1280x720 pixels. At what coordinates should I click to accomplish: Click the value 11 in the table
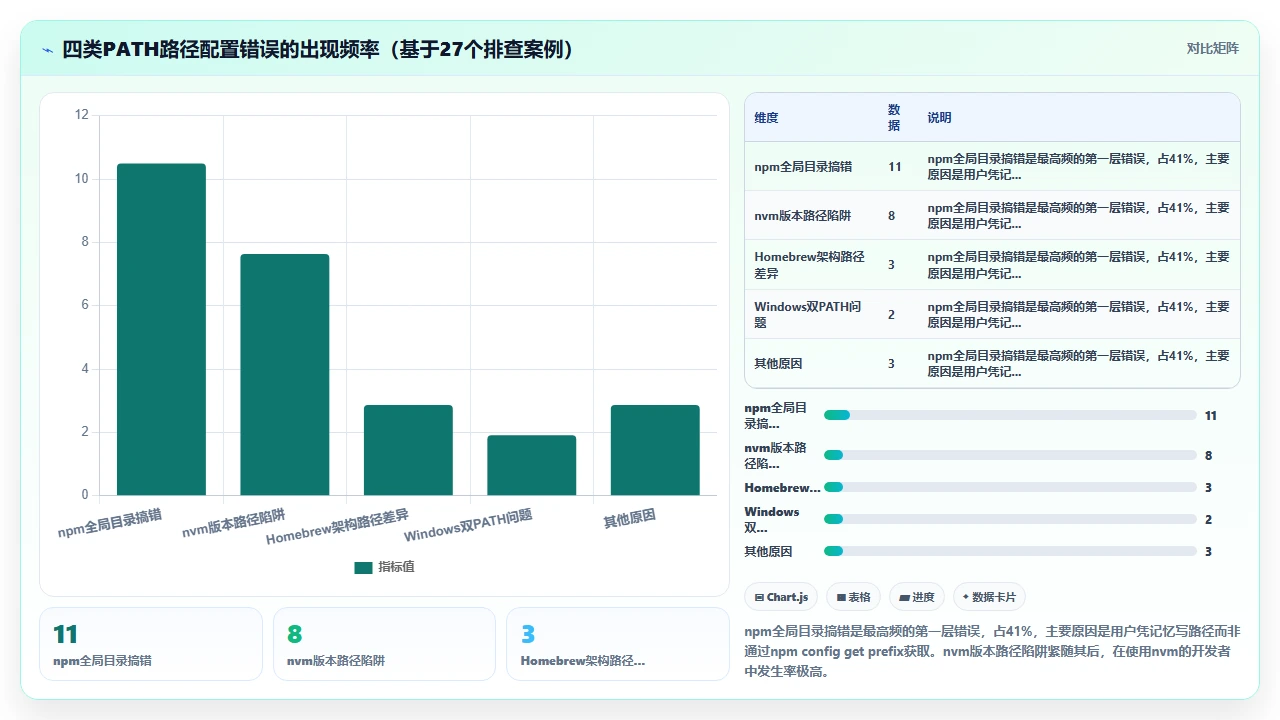tap(894, 167)
